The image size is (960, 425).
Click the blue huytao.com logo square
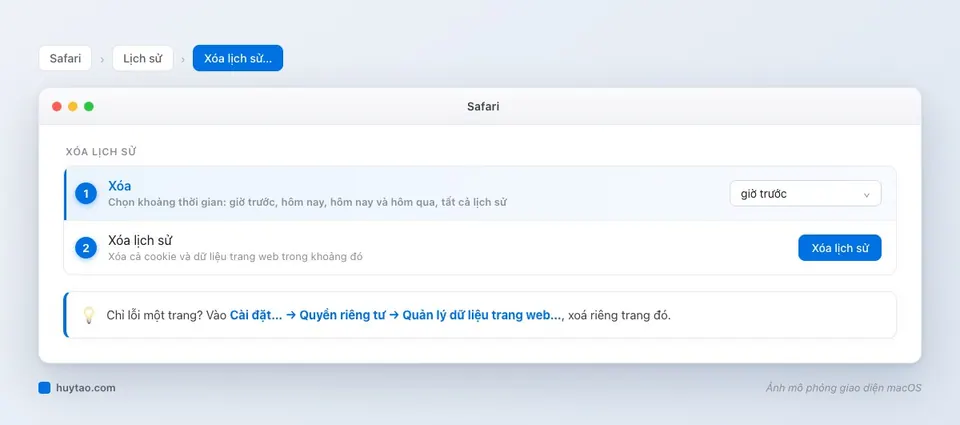tap(44, 388)
